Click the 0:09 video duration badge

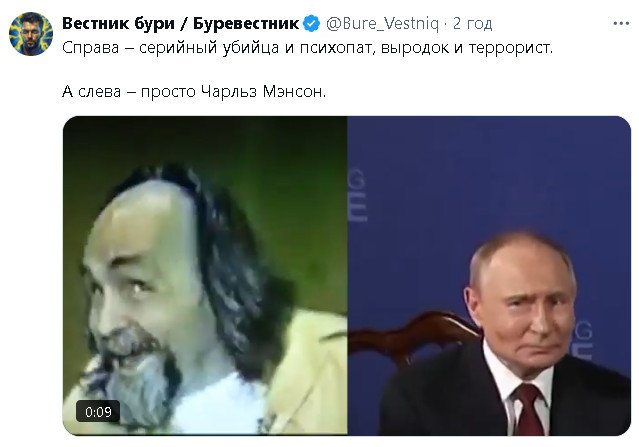(98, 412)
